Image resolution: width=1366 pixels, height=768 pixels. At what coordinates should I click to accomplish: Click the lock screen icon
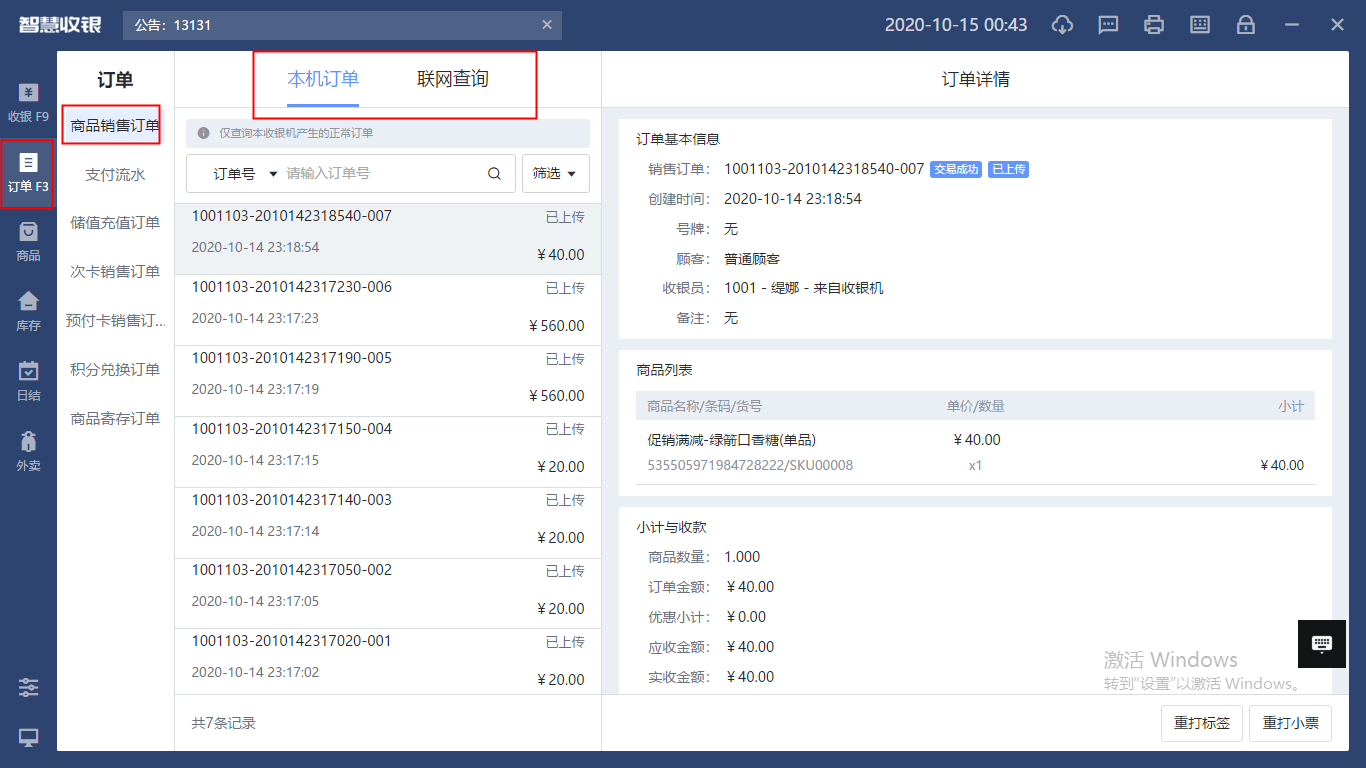[x=1246, y=25]
